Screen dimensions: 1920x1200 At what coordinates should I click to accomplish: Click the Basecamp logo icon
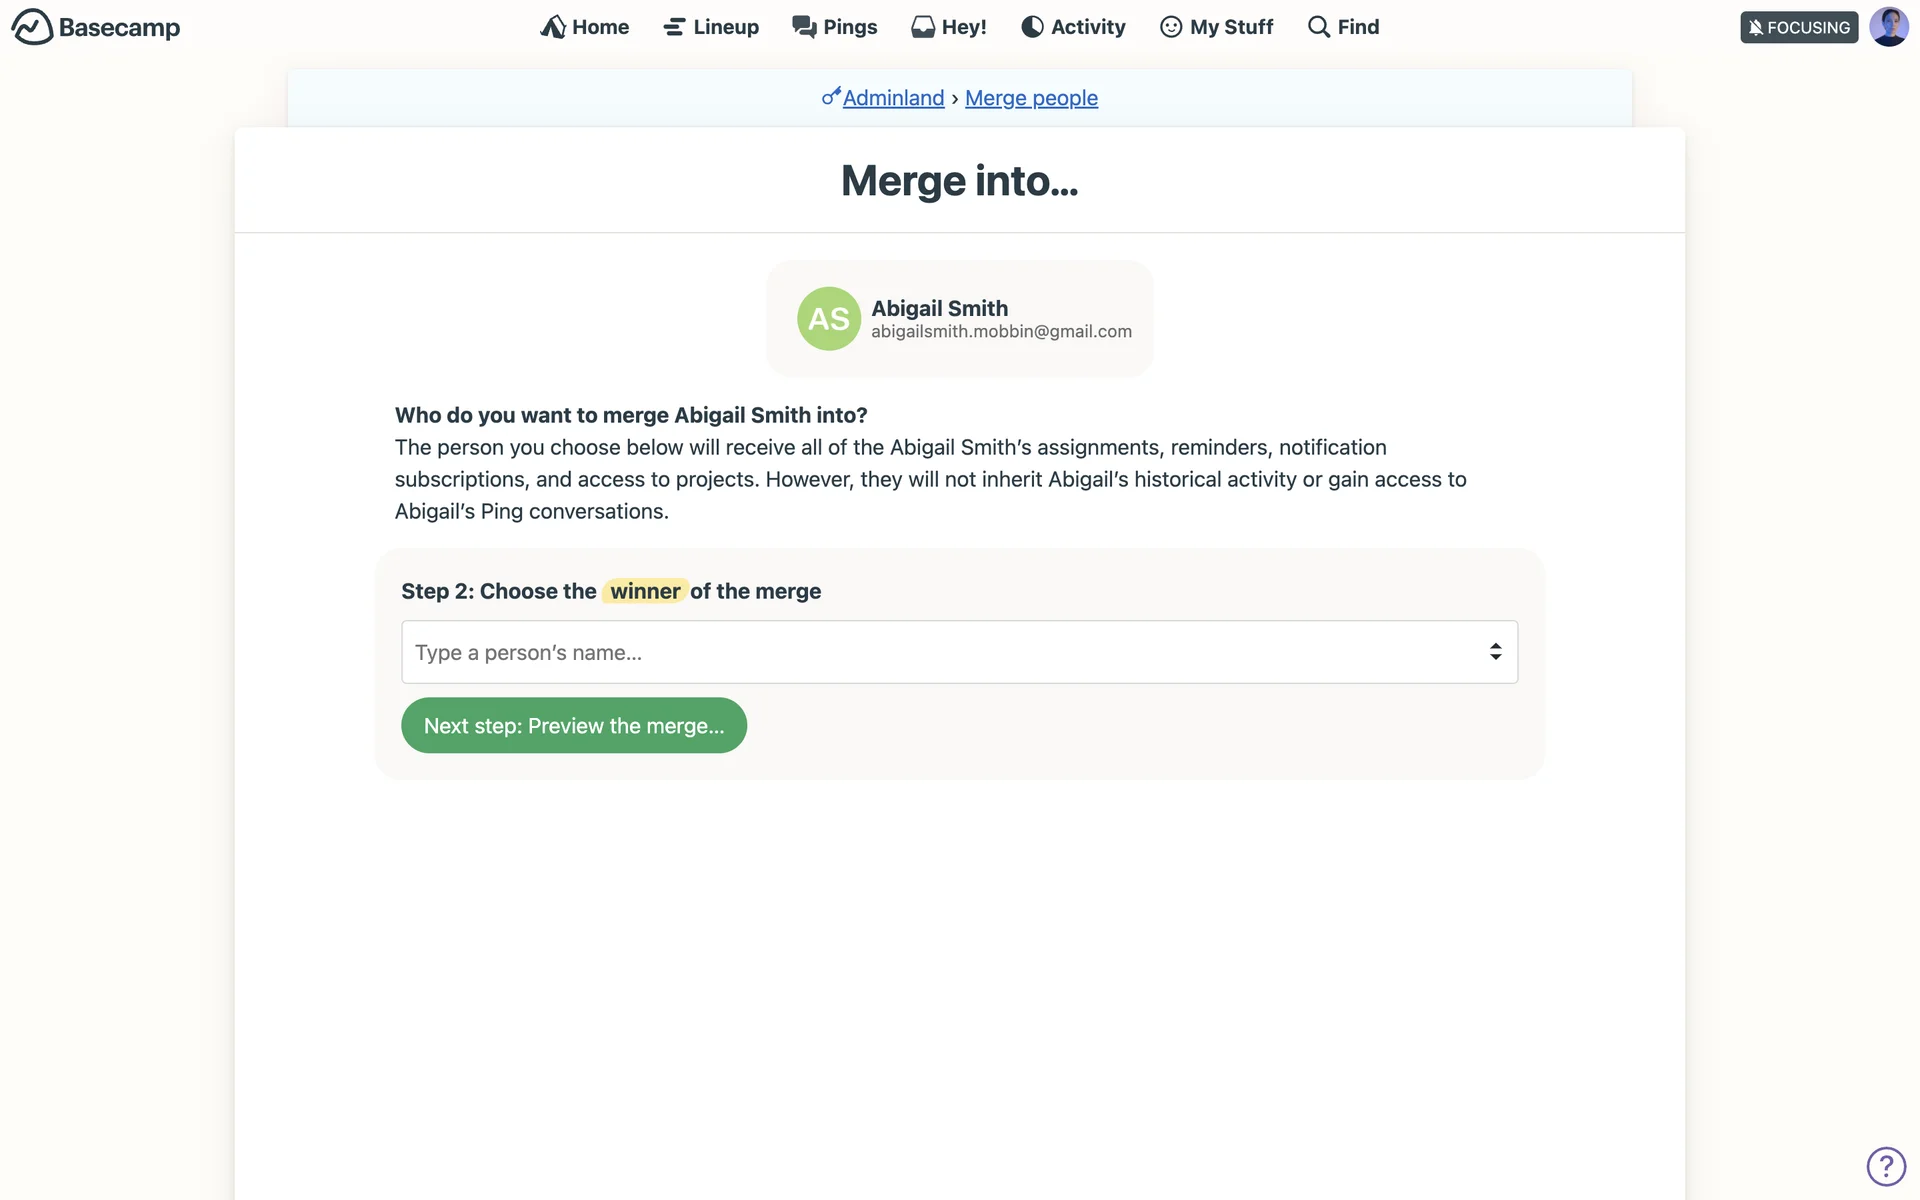[32, 27]
